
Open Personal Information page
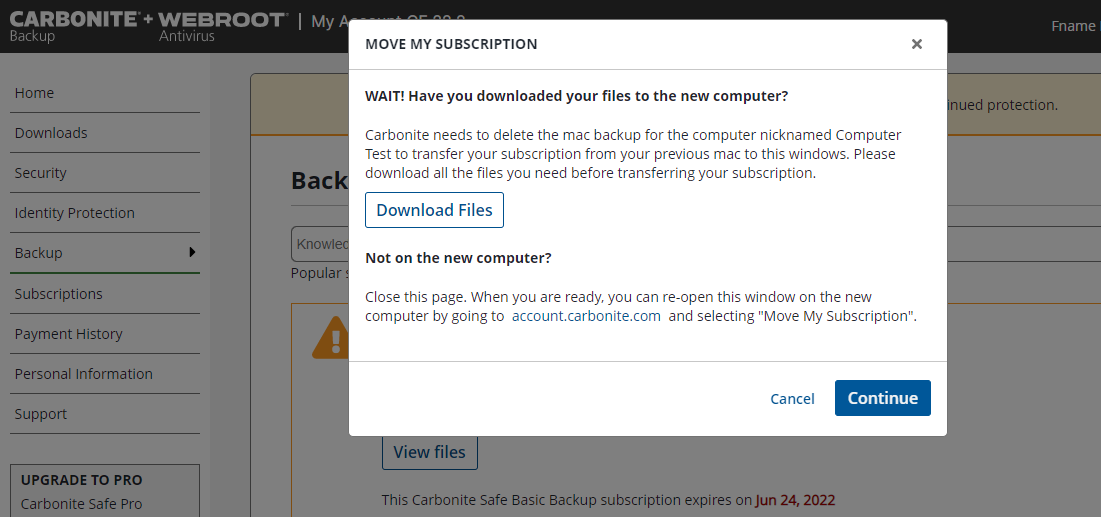pyautogui.click(x=83, y=374)
